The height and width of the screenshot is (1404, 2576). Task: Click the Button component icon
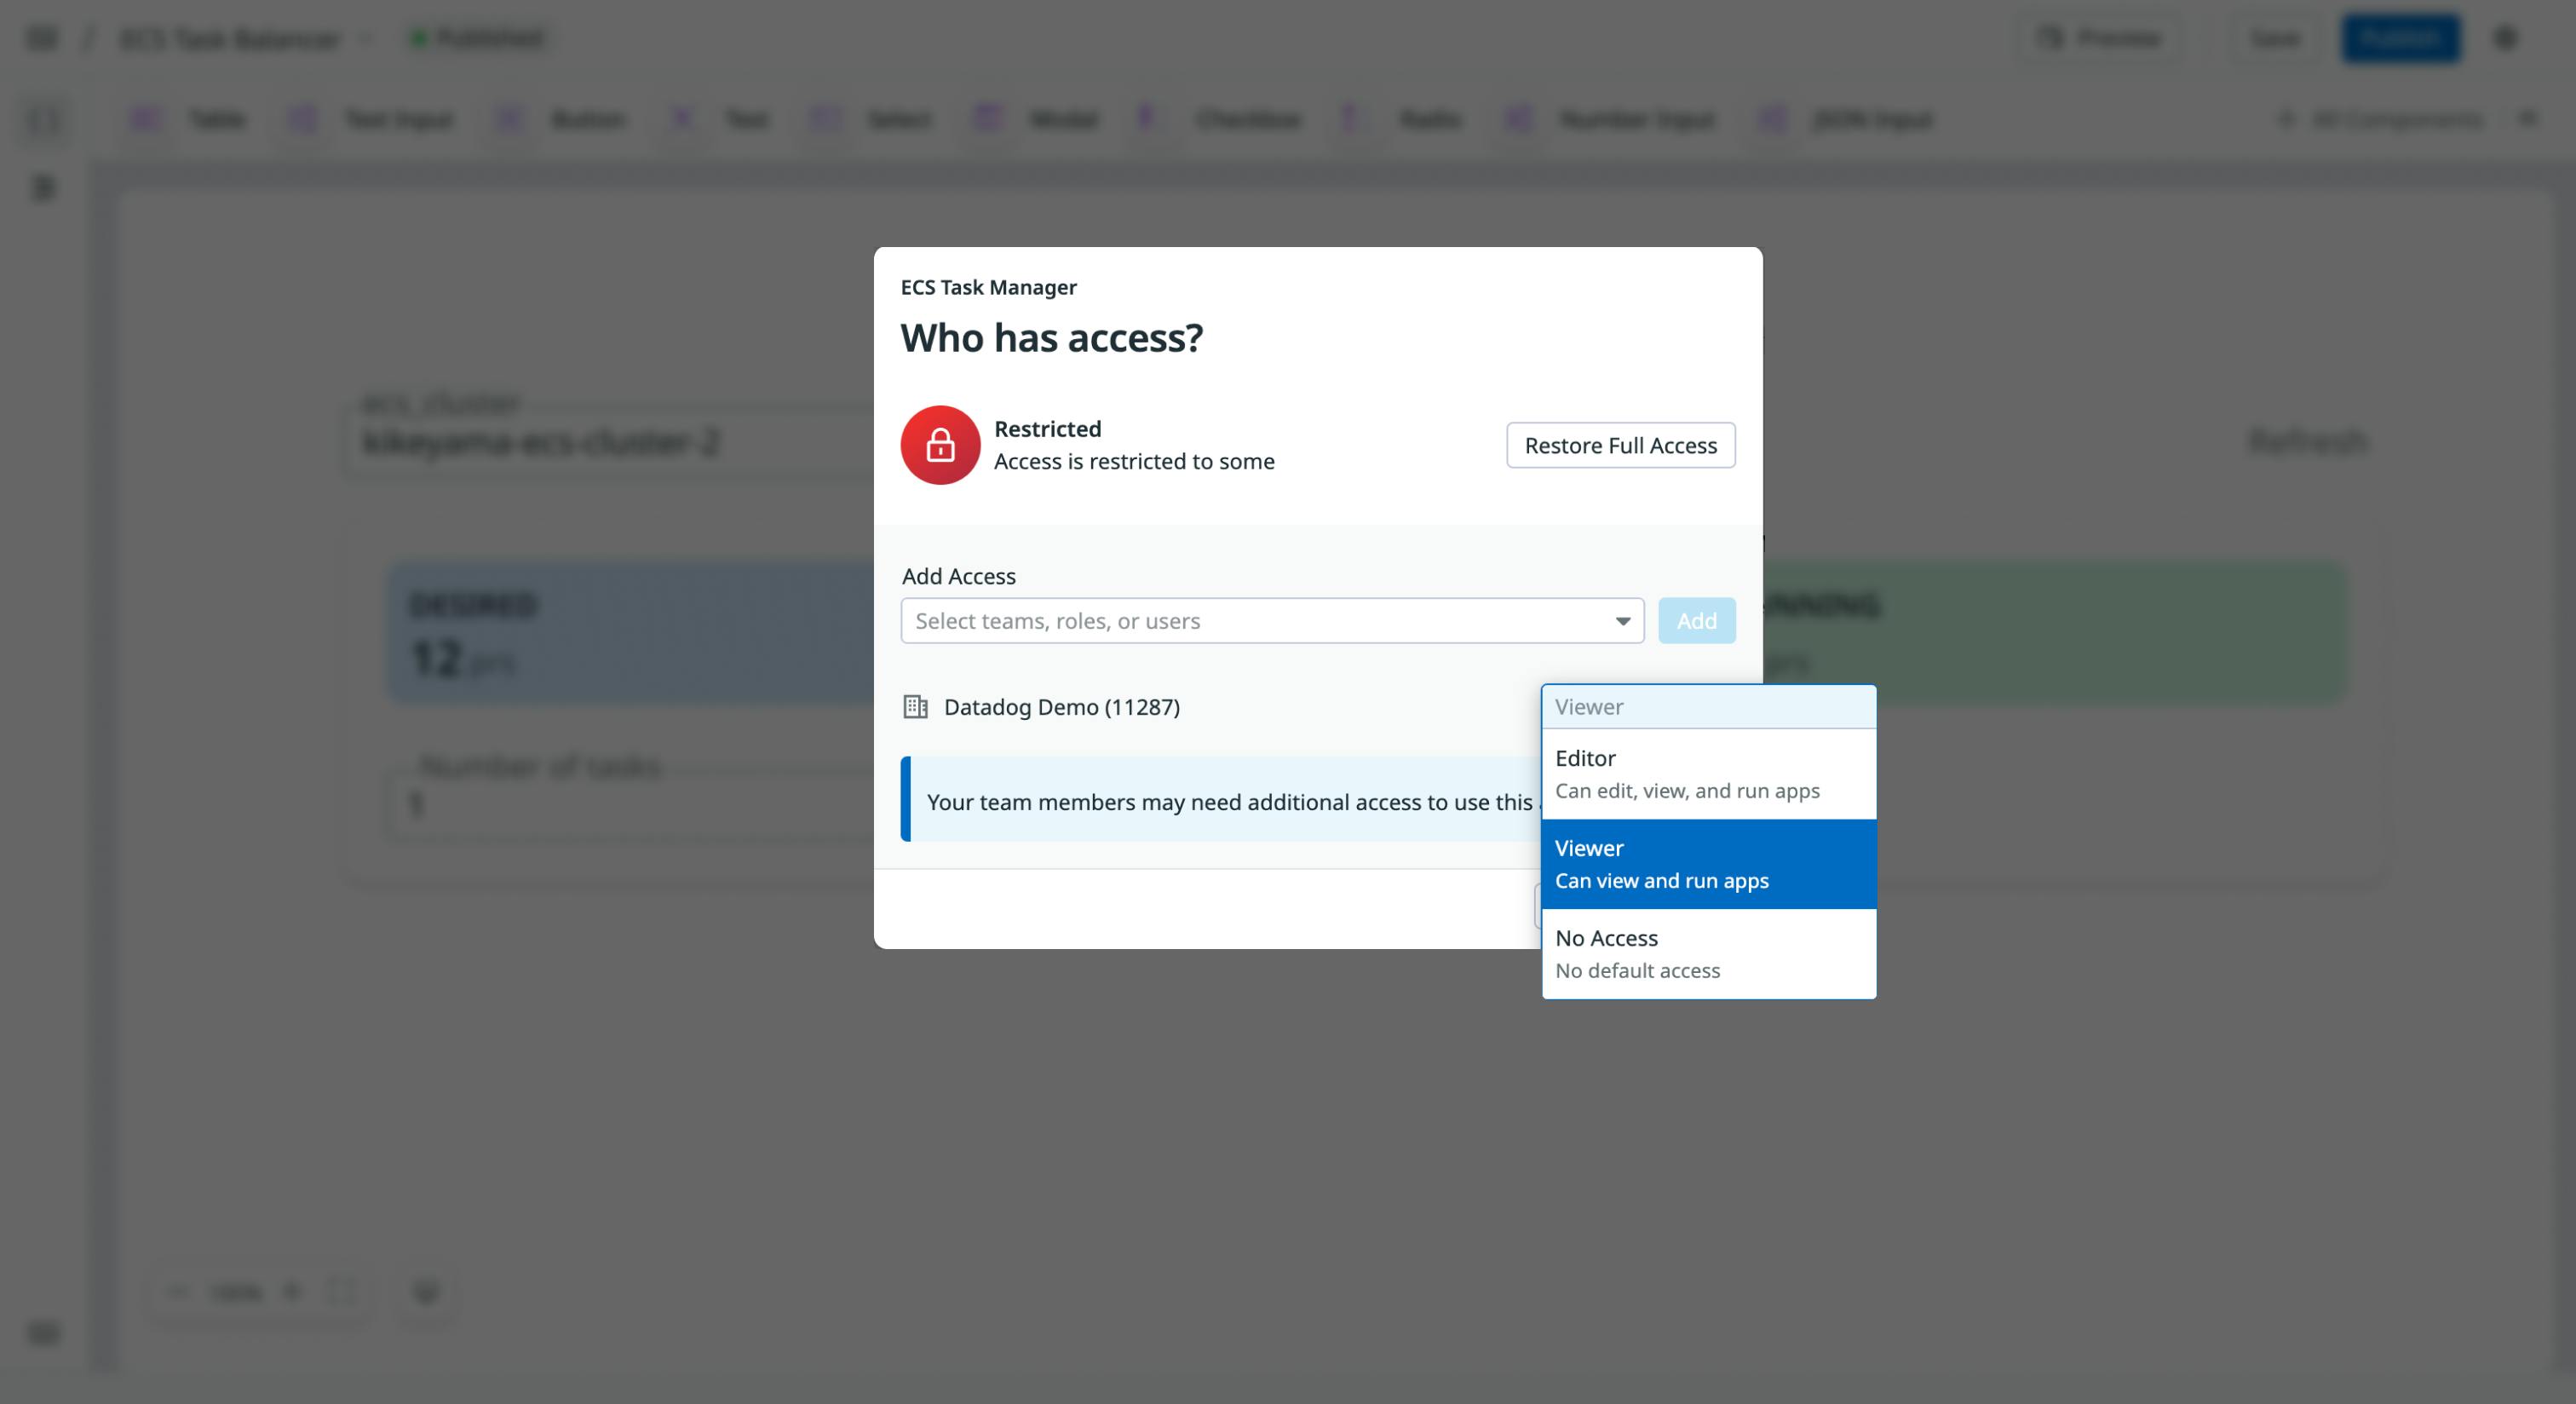[x=511, y=118]
